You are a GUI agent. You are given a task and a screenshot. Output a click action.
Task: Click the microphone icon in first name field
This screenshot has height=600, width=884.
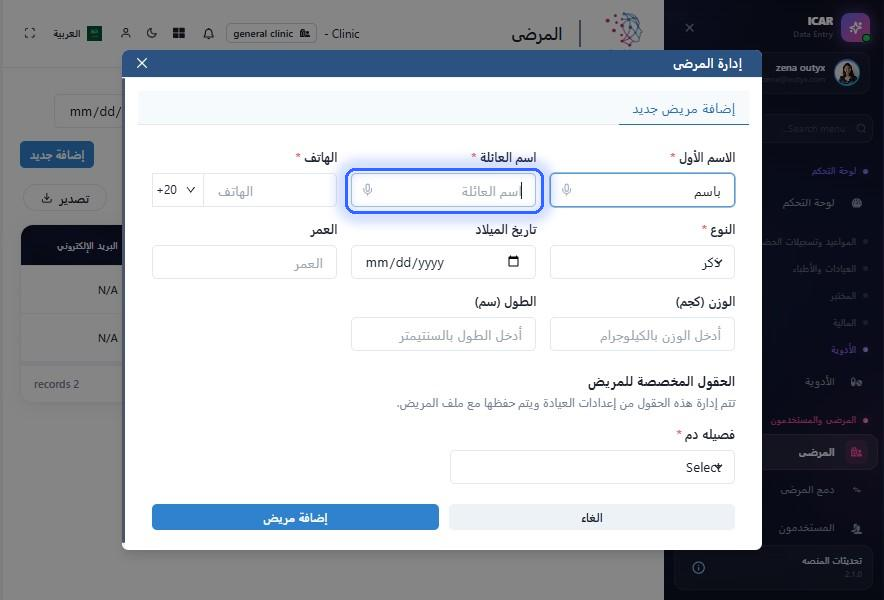click(567, 190)
